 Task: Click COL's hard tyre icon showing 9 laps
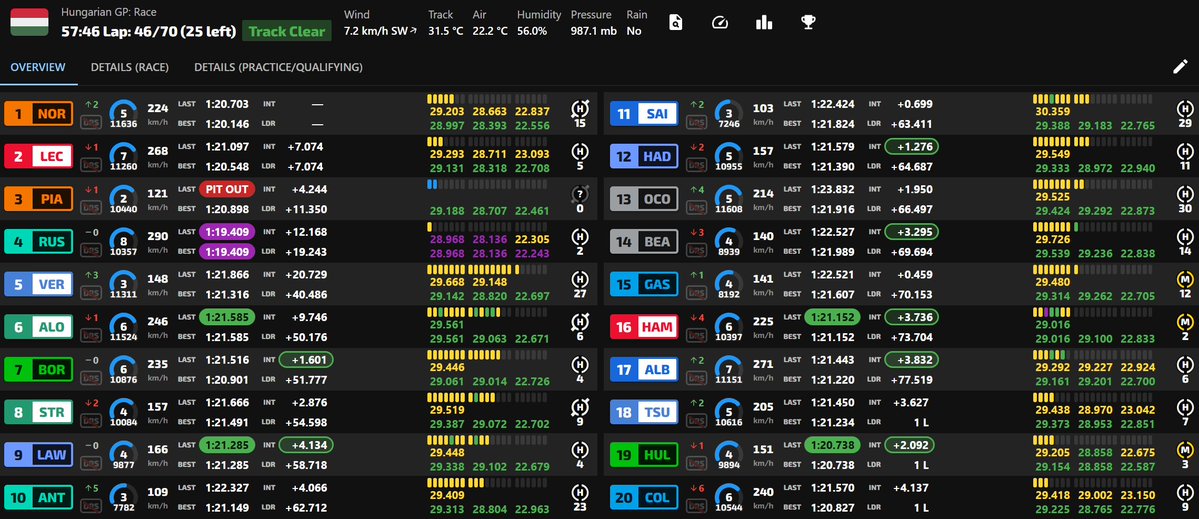tap(1185, 494)
